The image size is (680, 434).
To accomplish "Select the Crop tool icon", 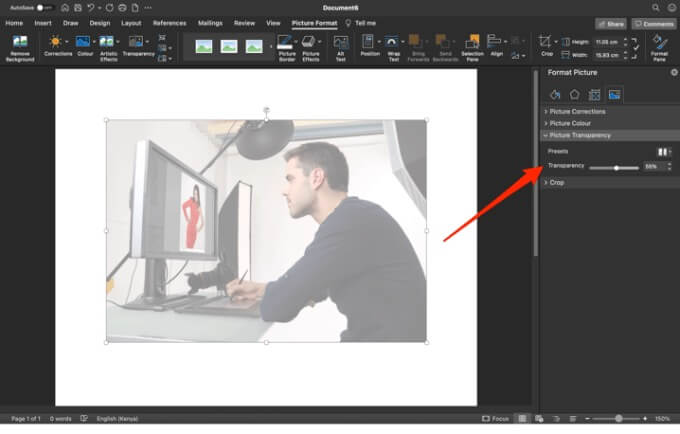I will (545, 42).
